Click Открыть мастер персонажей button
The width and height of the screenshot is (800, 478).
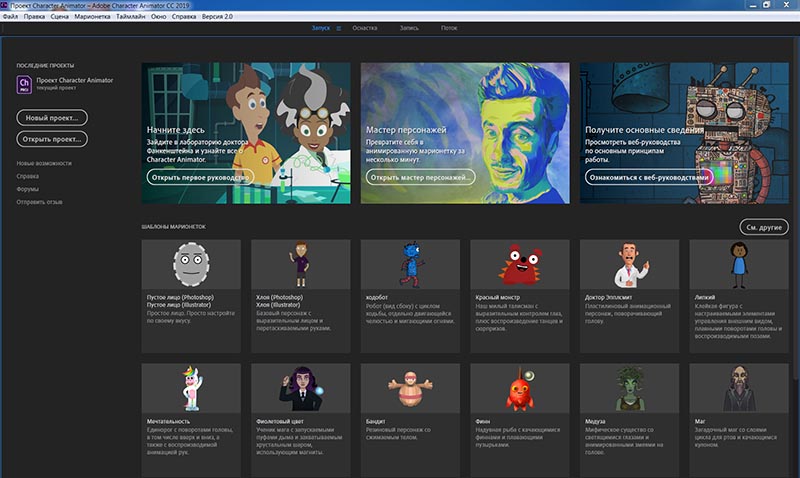click(420, 177)
